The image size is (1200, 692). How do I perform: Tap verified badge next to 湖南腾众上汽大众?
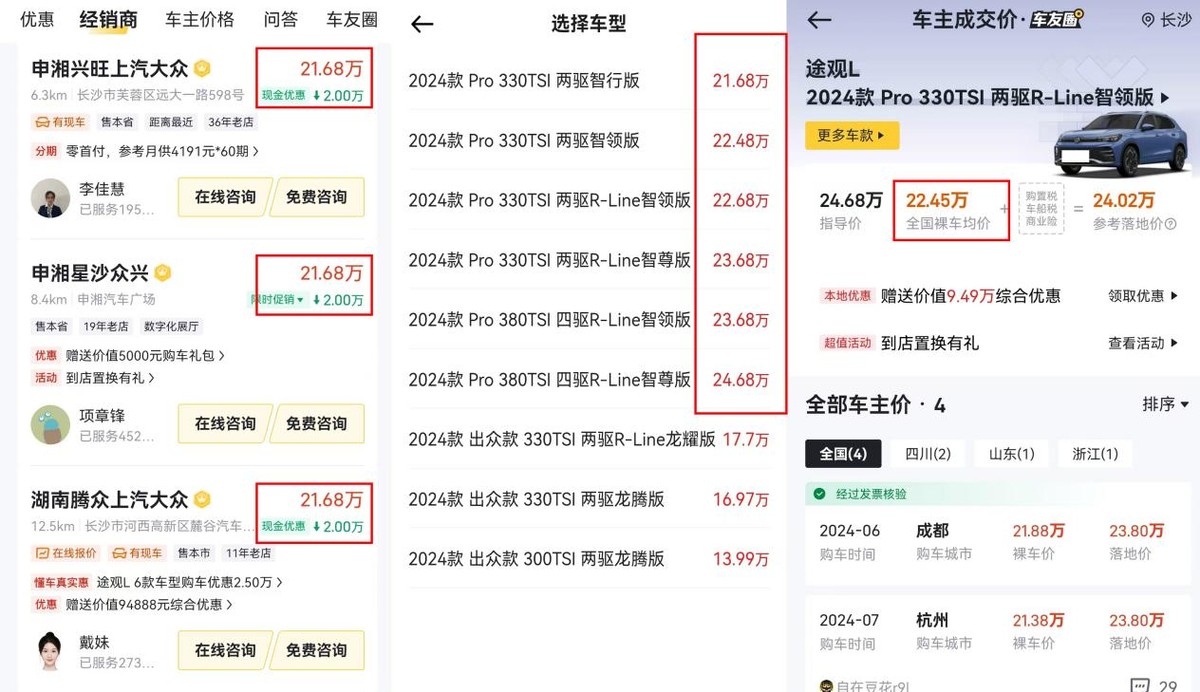pos(203,499)
